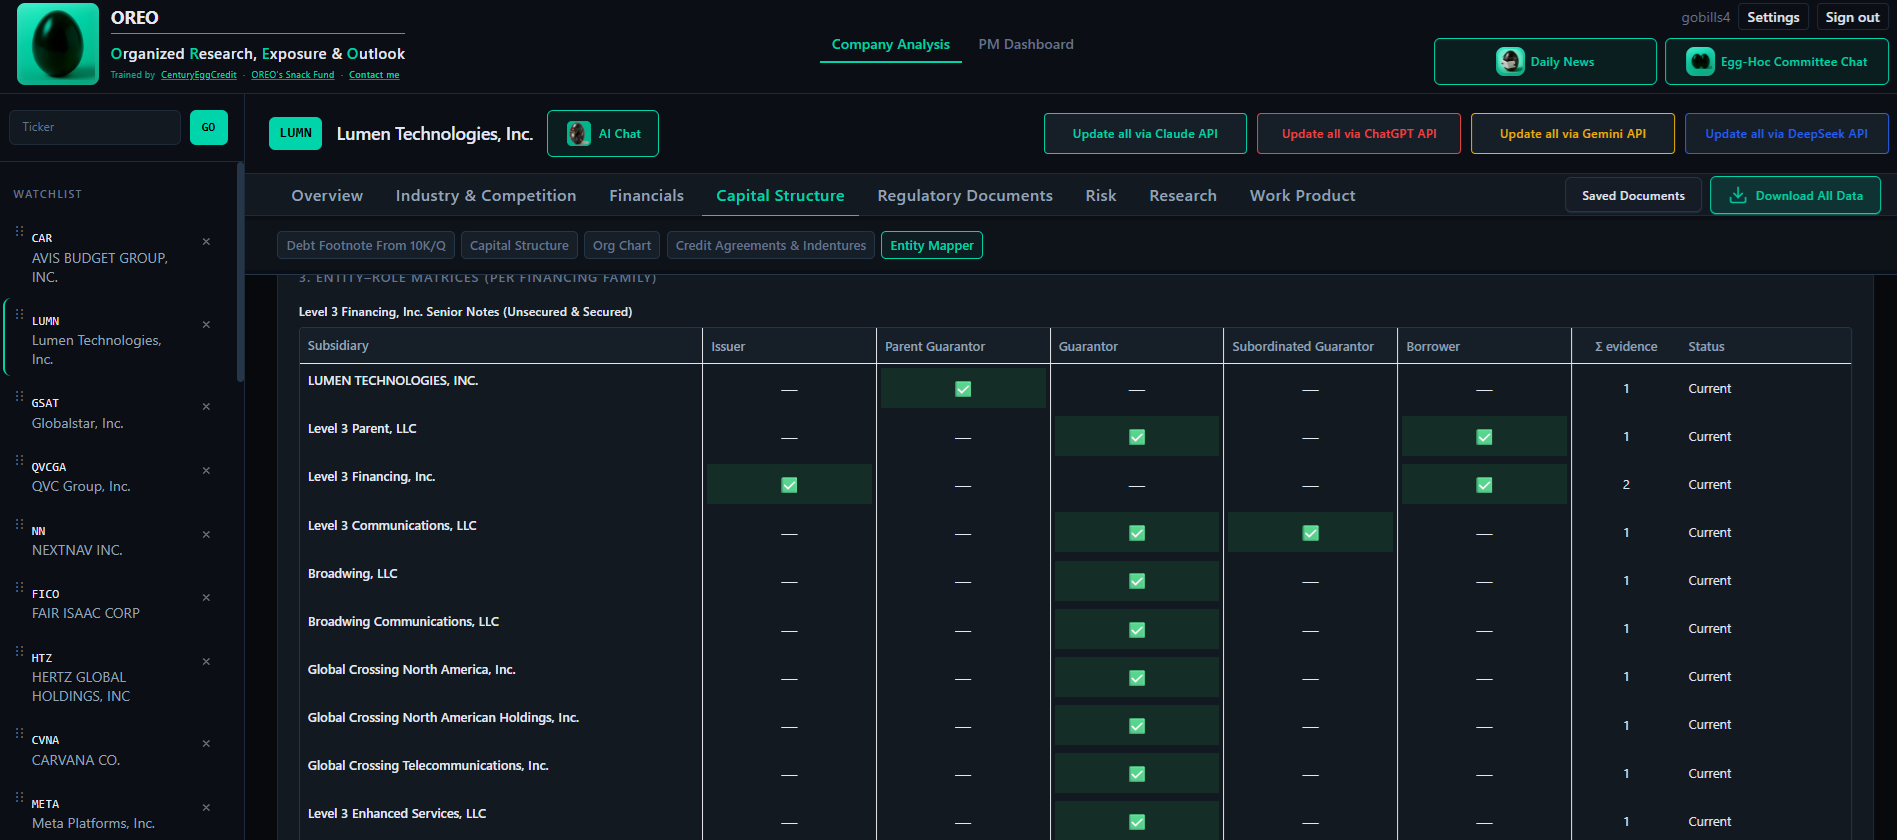The image size is (1897, 840).
Task: Remove NN from watchlist
Action: coord(206,534)
